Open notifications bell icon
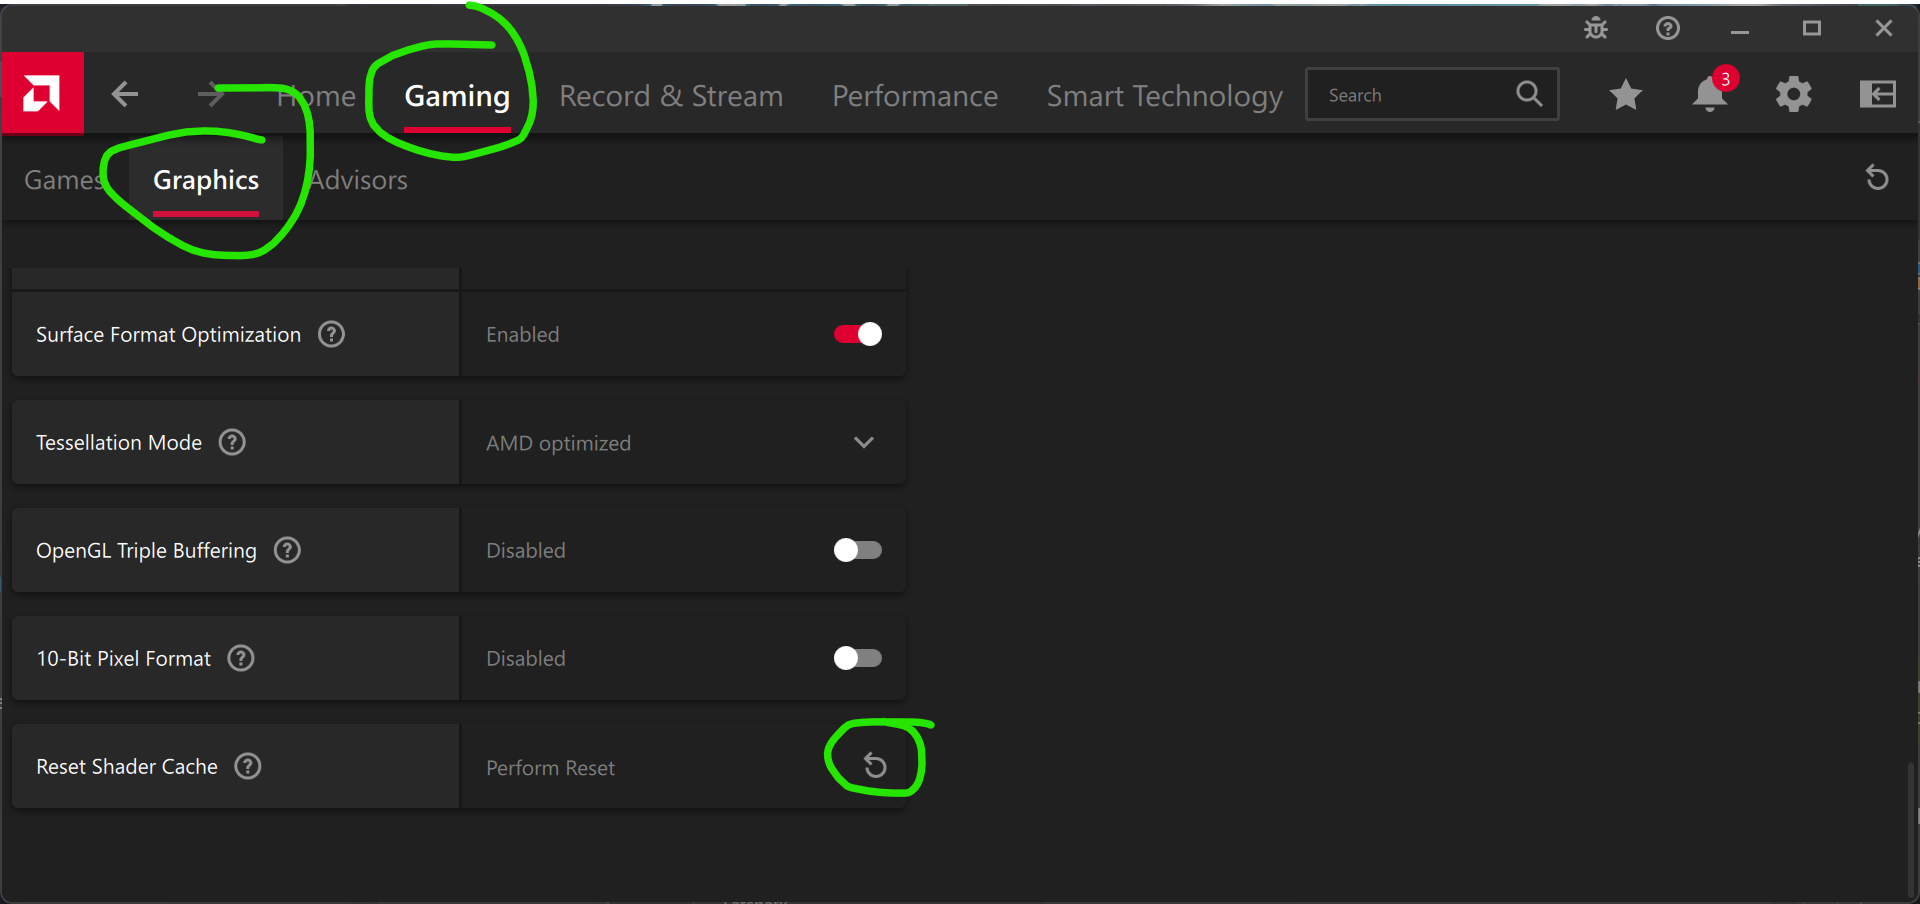The image size is (1920, 904). [1709, 95]
